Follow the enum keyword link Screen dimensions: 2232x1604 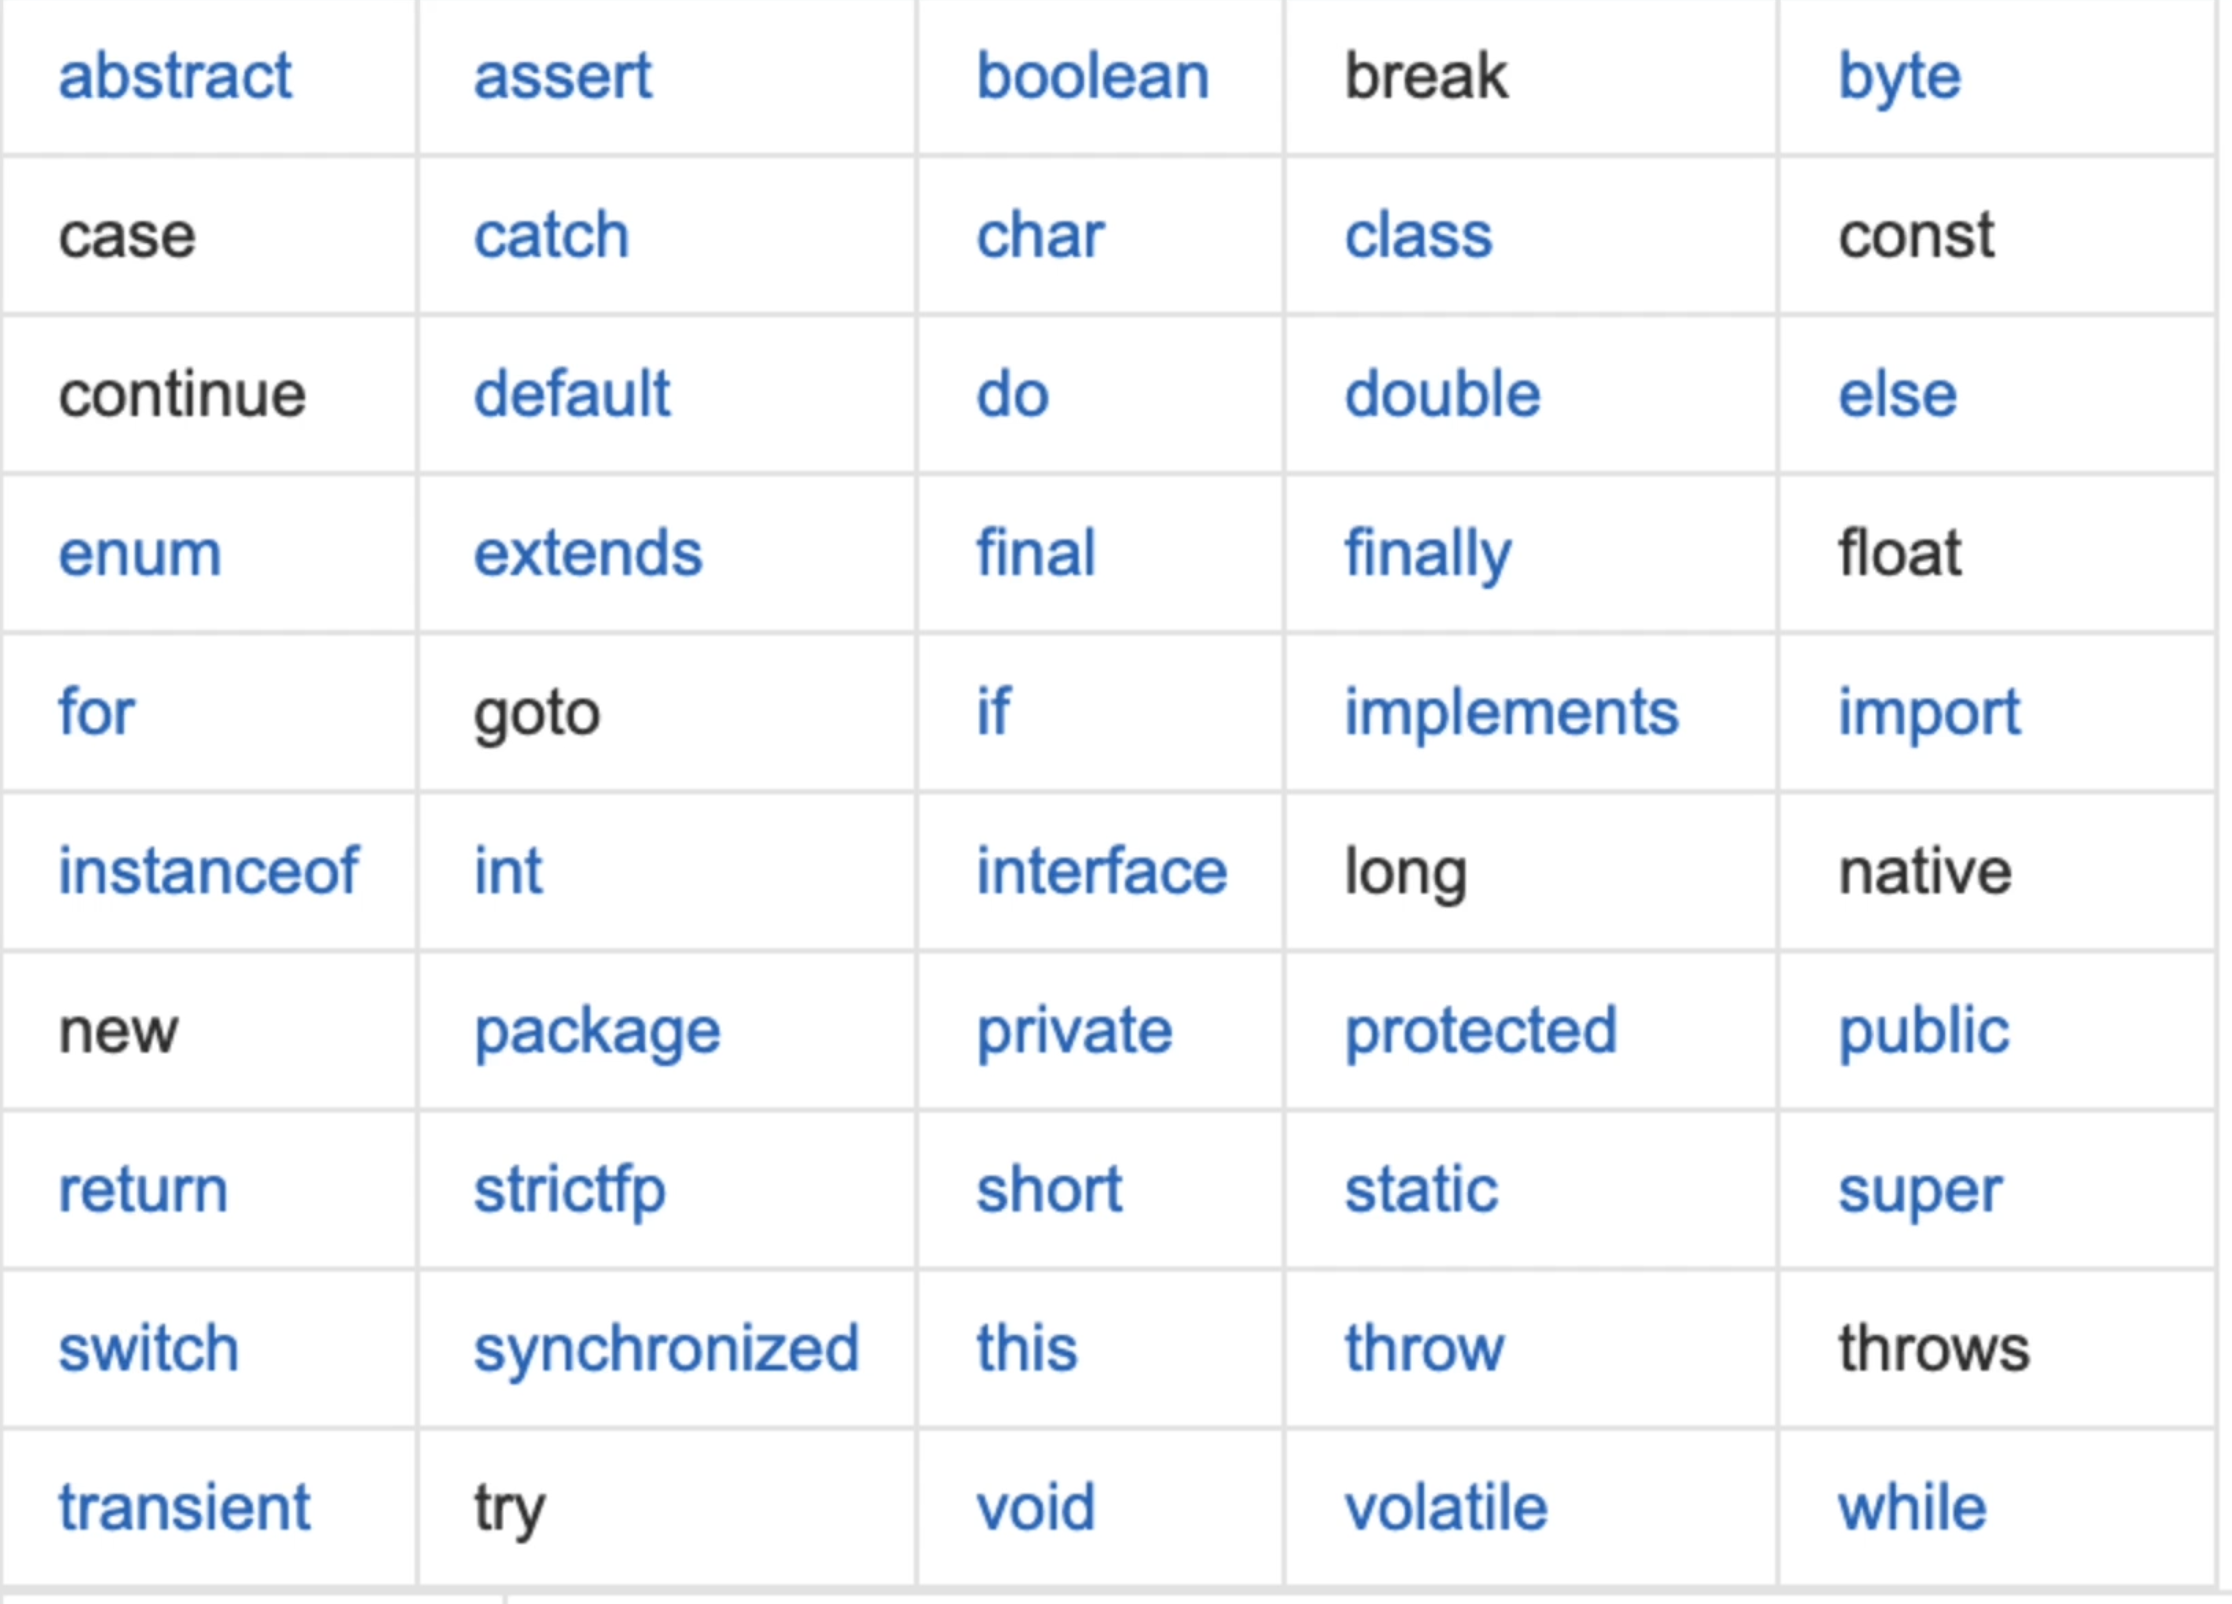tap(140, 553)
